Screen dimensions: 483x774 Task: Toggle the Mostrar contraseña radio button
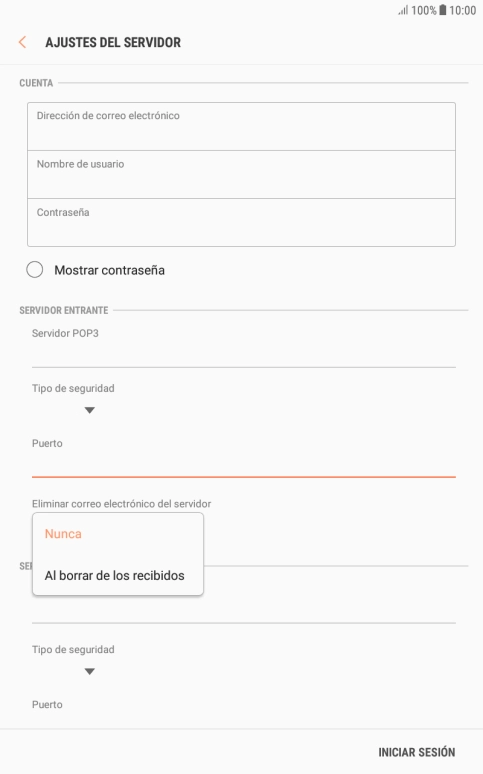click(x=35, y=270)
